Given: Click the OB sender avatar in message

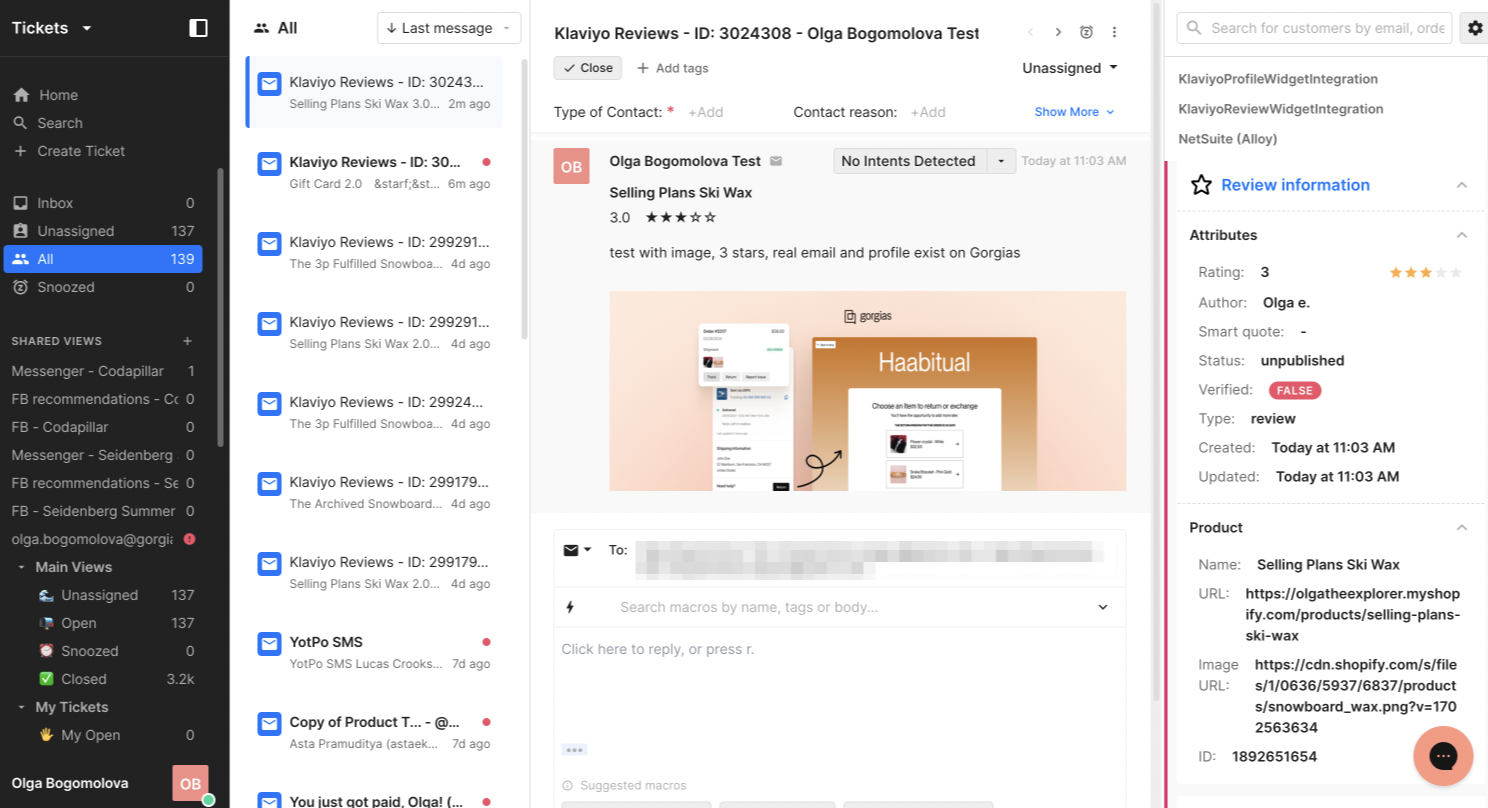Looking at the screenshot, I should [x=572, y=166].
